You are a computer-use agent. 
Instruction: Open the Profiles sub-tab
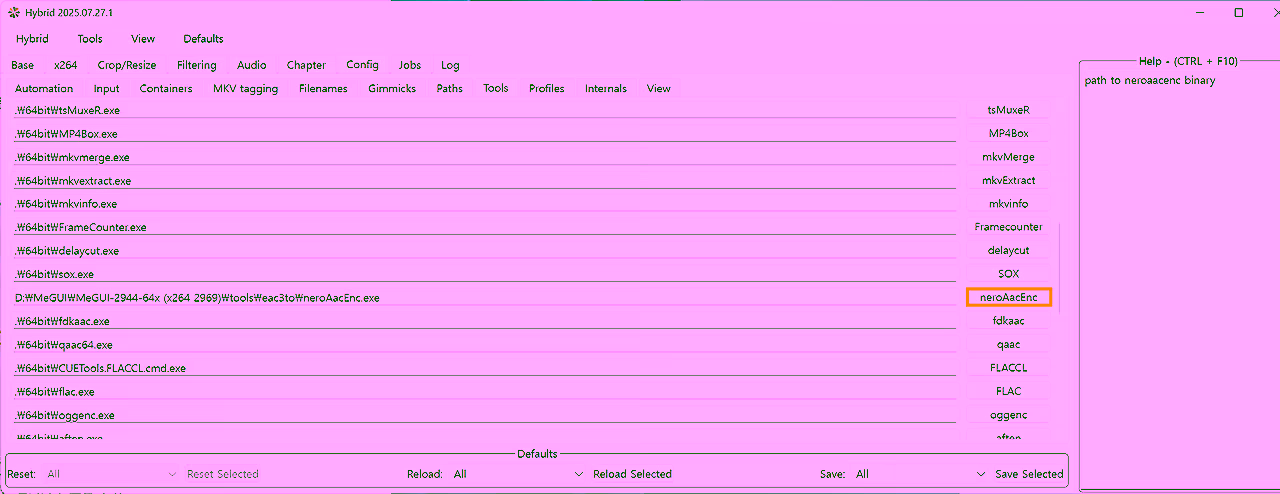(547, 89)
